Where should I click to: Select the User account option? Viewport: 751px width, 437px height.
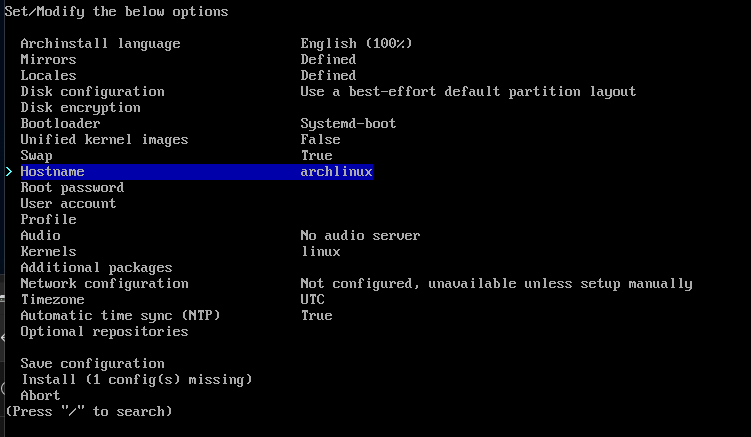coord(68,204)
